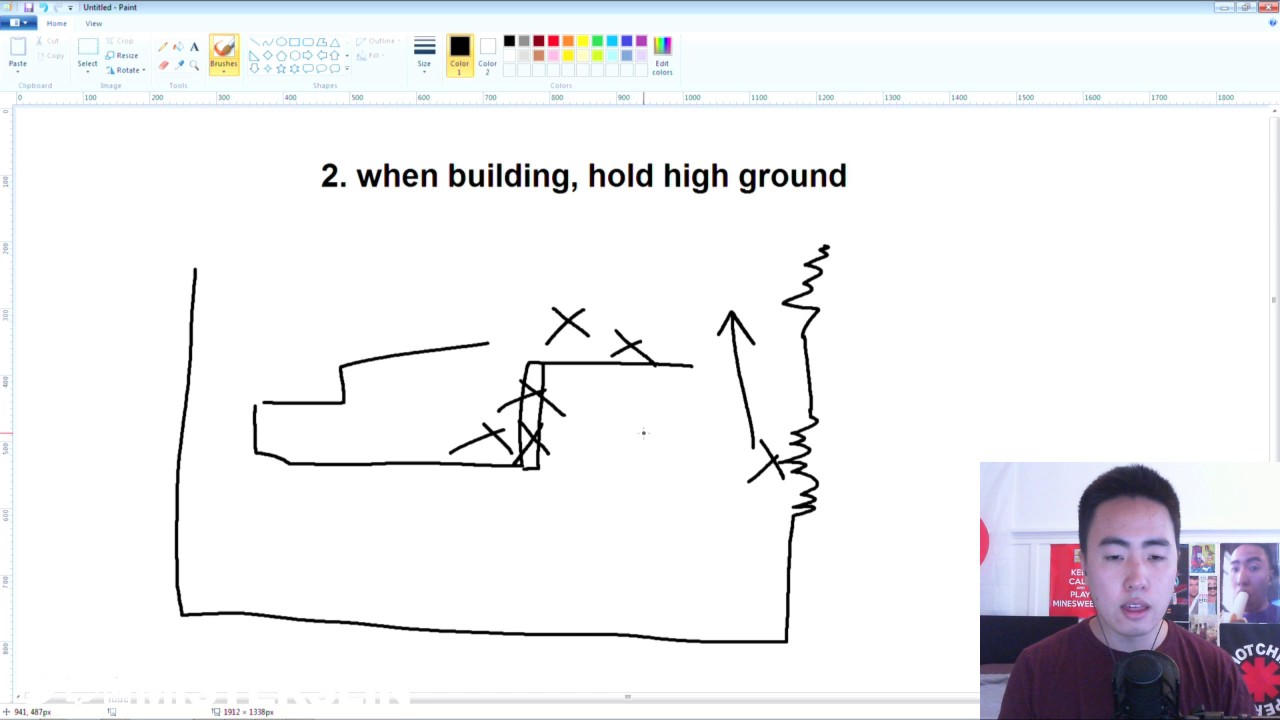
Task: Activate the Color 2 button
Action: [x=487, y=55]
